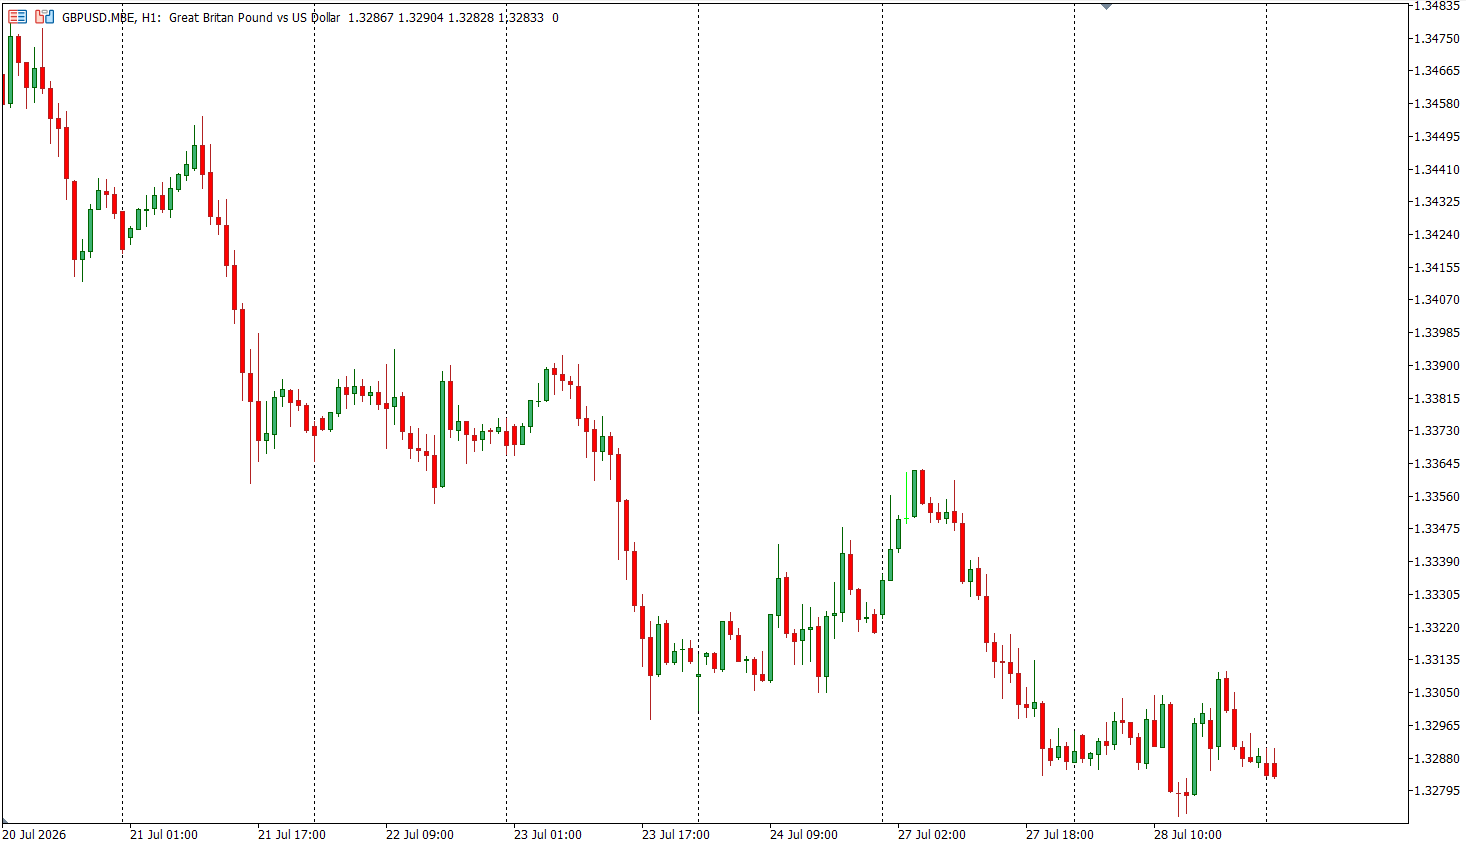Click the Great Britan Pound vs US Dollar description
The height and width of the screenshot is (843, 1466).
[x=254, y=18]
